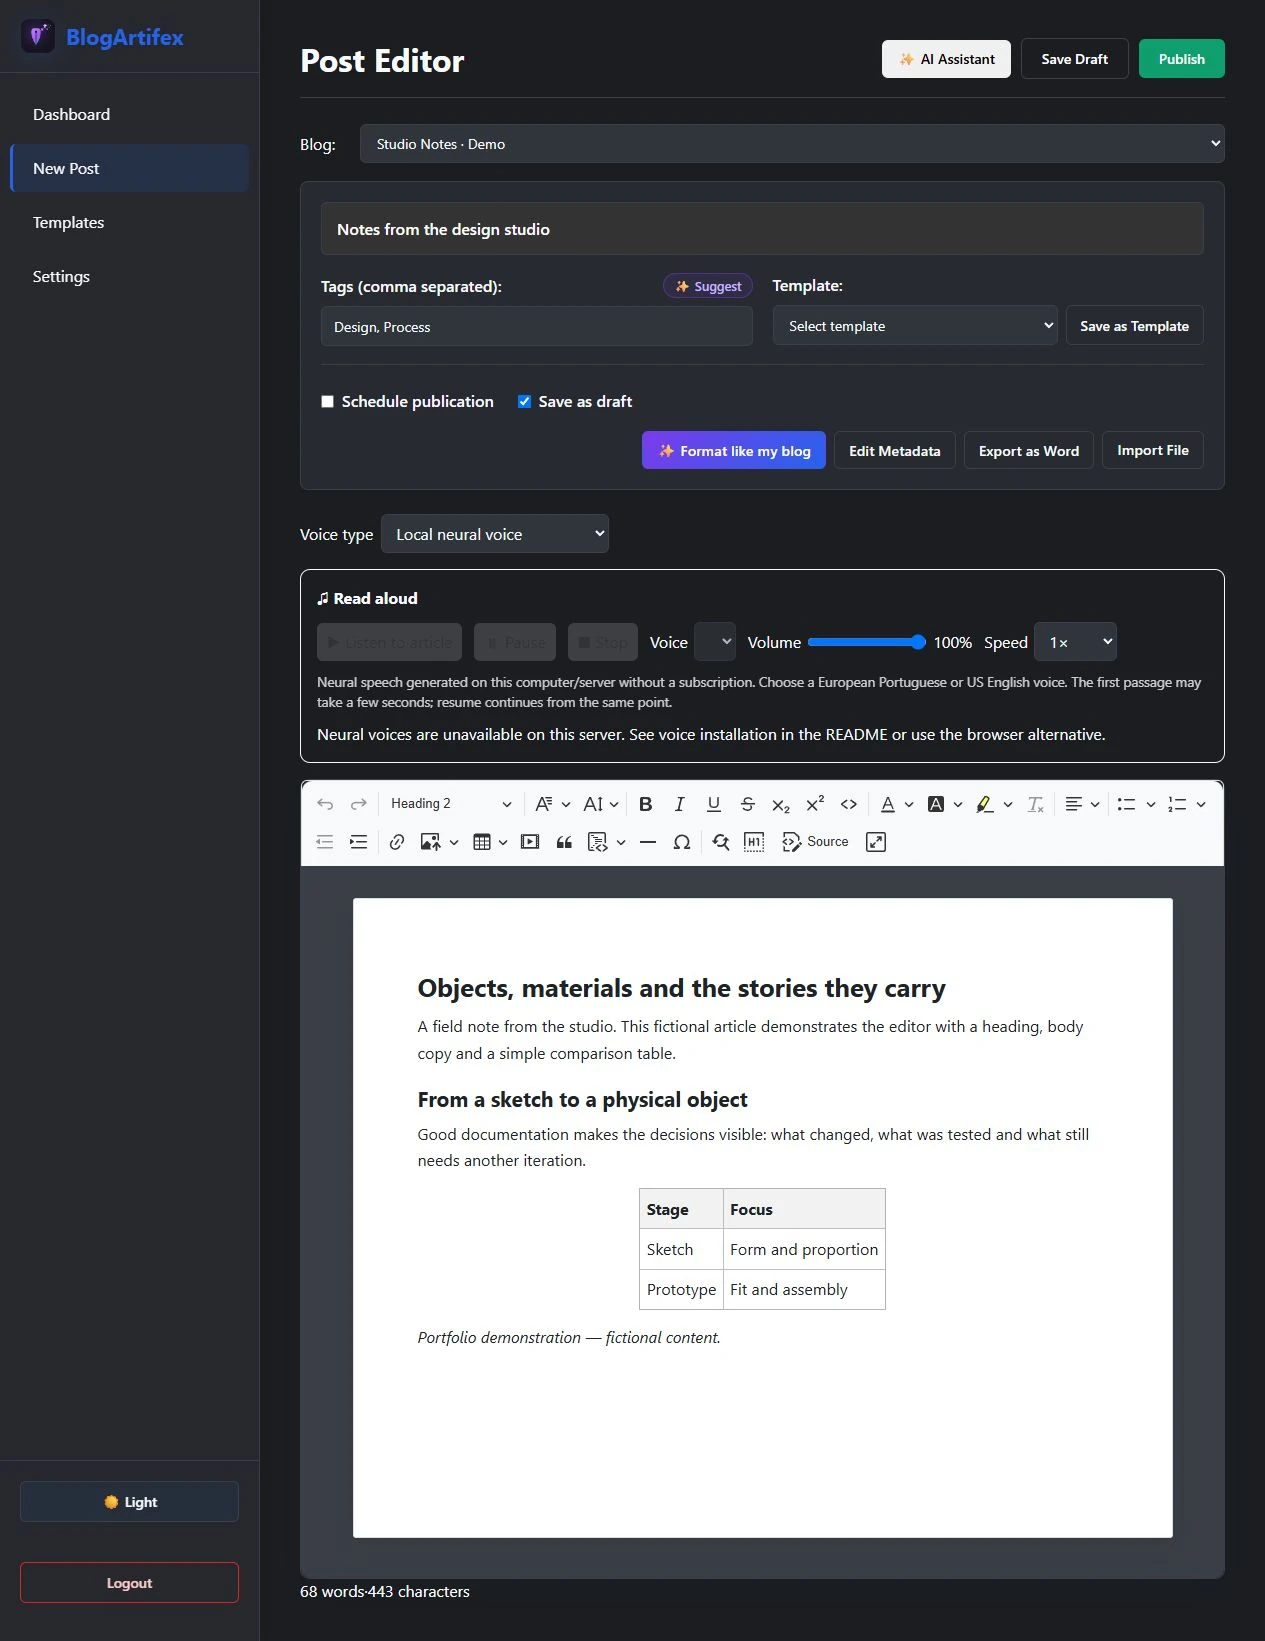Open Templates in sidebar
The height and width of the screenshot is (1641, 1265).
tap(130, 222)
